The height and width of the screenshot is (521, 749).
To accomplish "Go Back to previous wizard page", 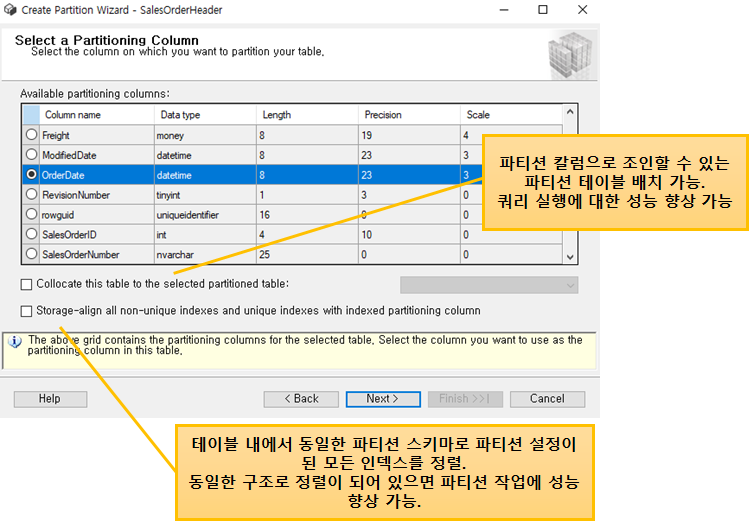I will click(301, 399).
